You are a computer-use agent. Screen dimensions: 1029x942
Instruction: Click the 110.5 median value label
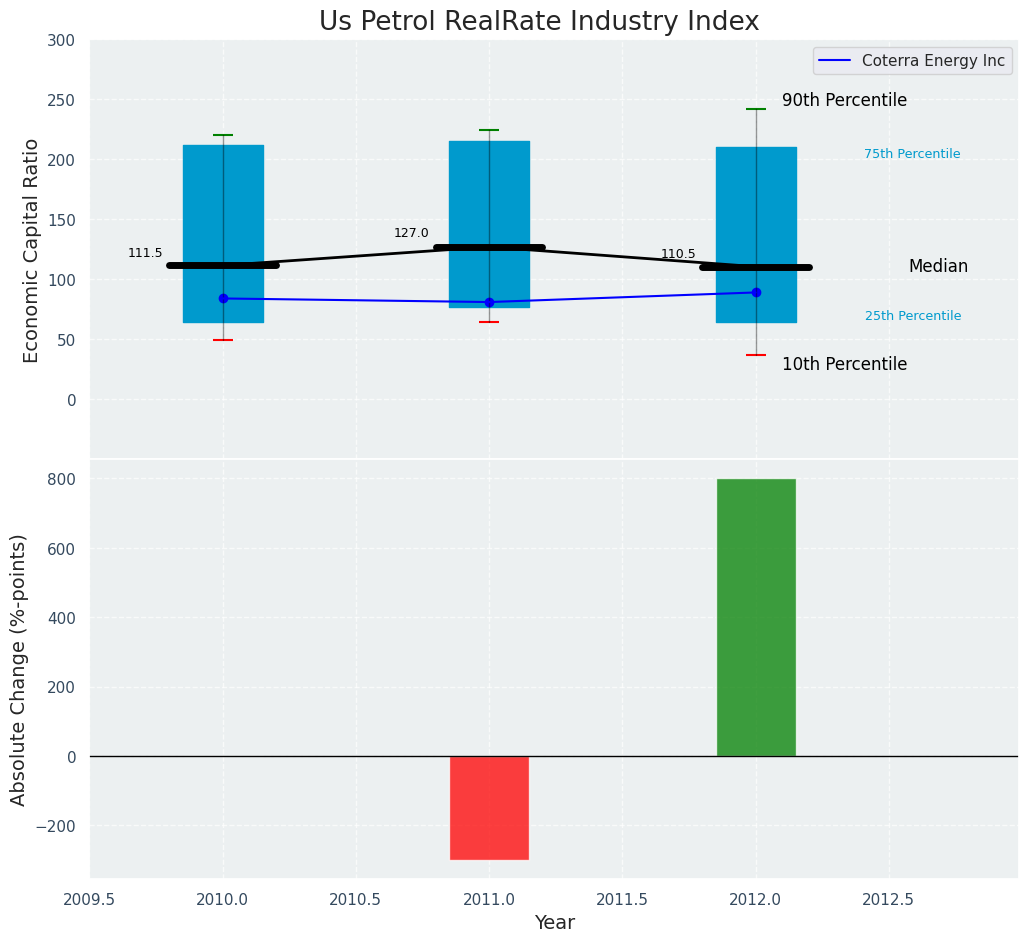678,254
